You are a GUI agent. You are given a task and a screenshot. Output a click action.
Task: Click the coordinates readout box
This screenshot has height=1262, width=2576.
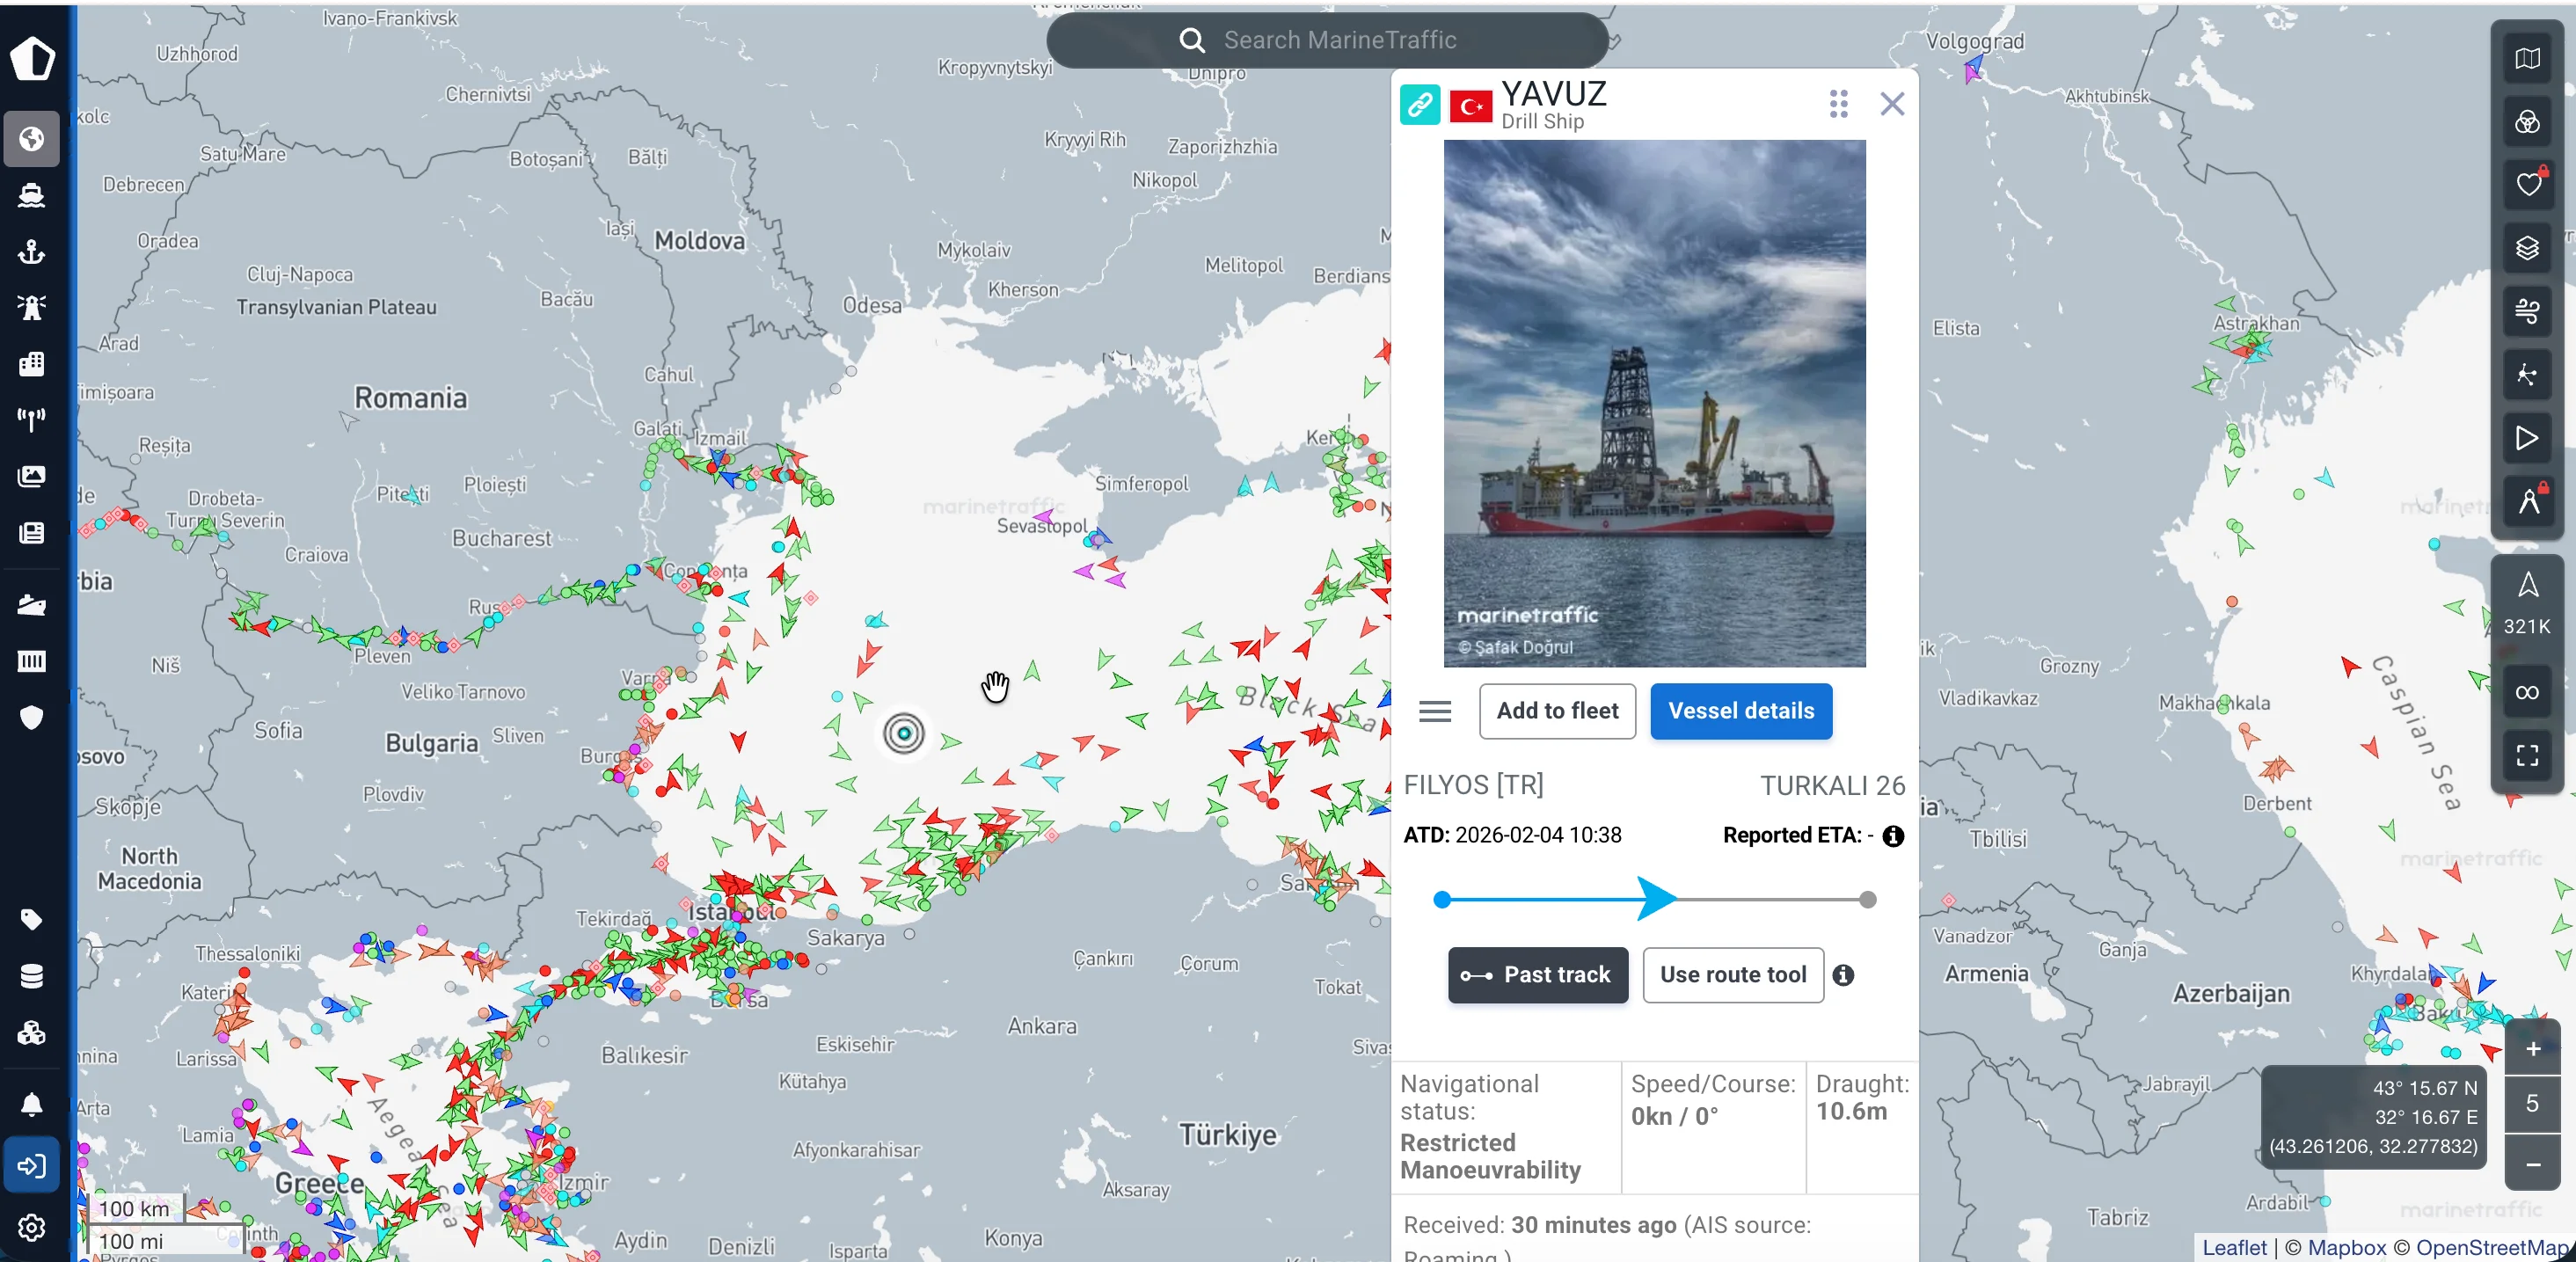tap(2373, 1117)
